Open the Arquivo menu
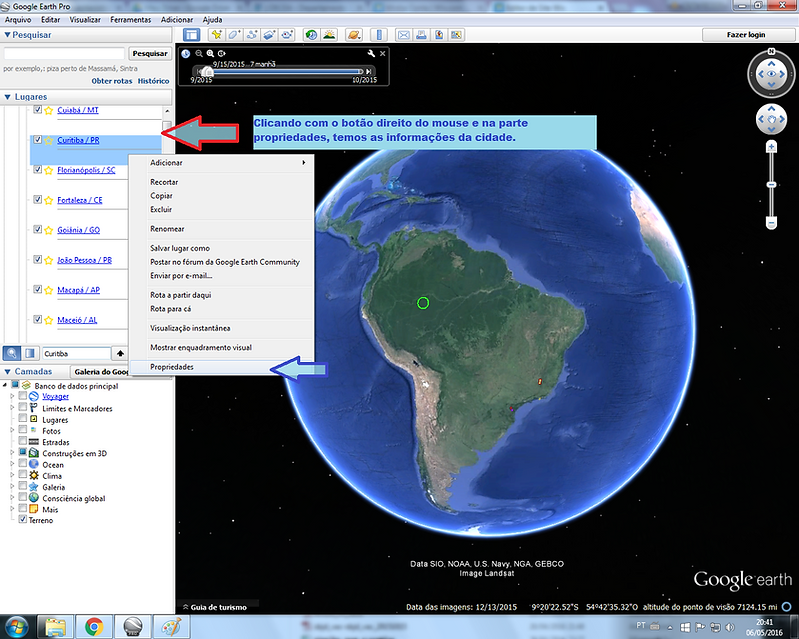The width and height of the screenshot is (799, 639). click(18, 20)
